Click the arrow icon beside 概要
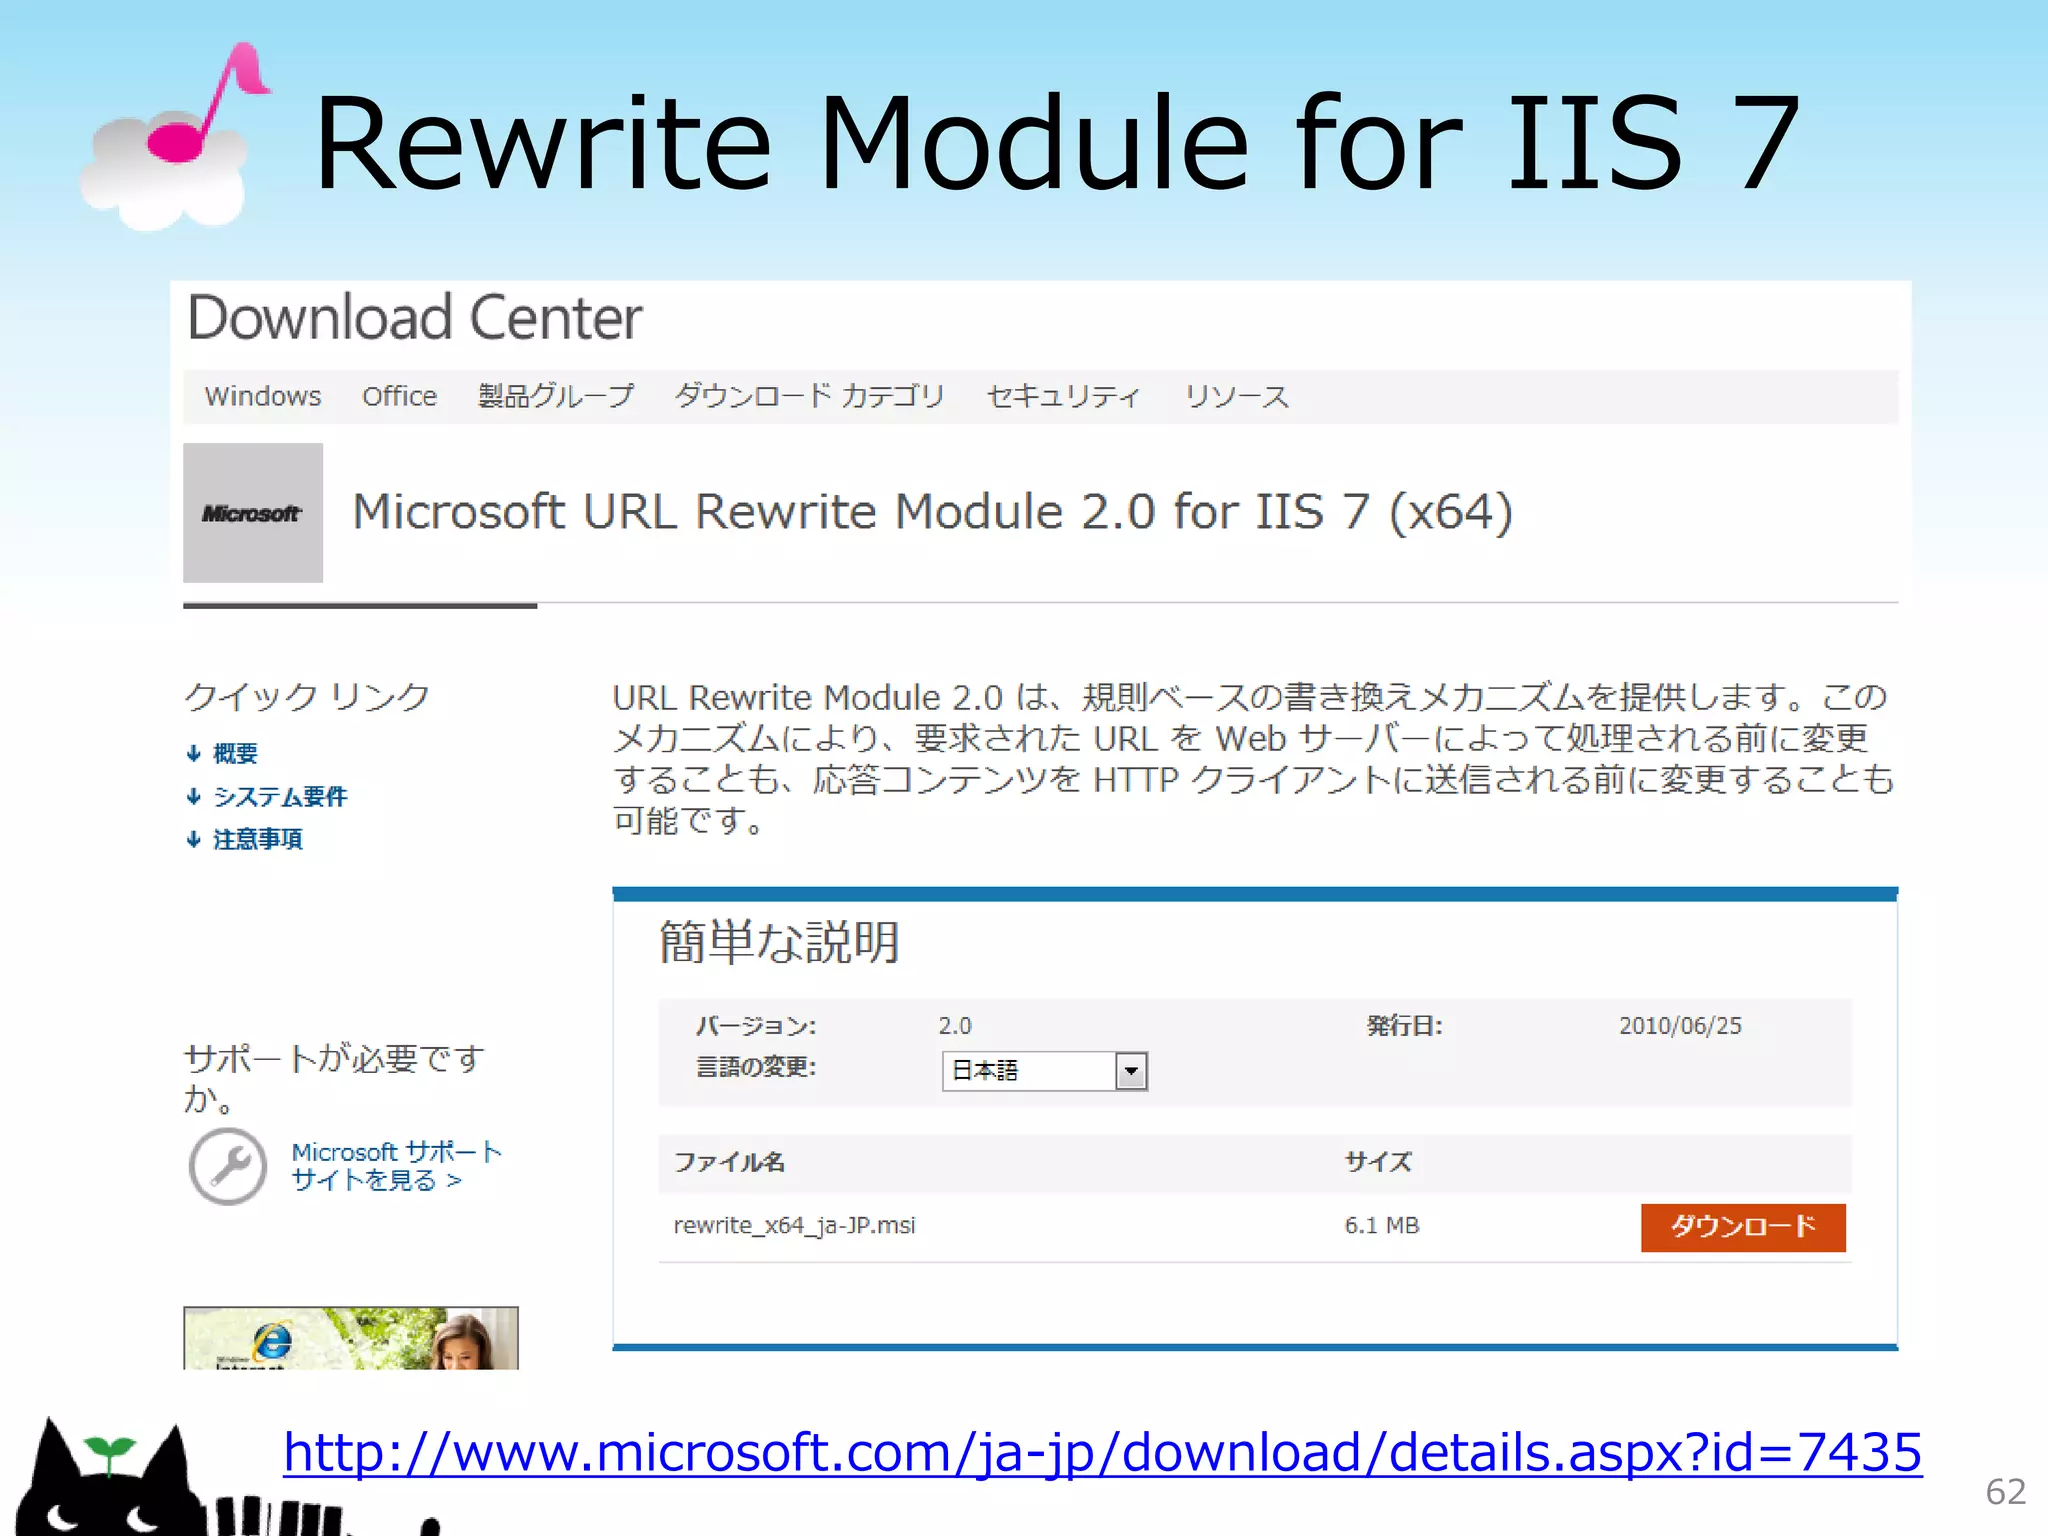This screenshot has width=2048, height=1536. 194,753
